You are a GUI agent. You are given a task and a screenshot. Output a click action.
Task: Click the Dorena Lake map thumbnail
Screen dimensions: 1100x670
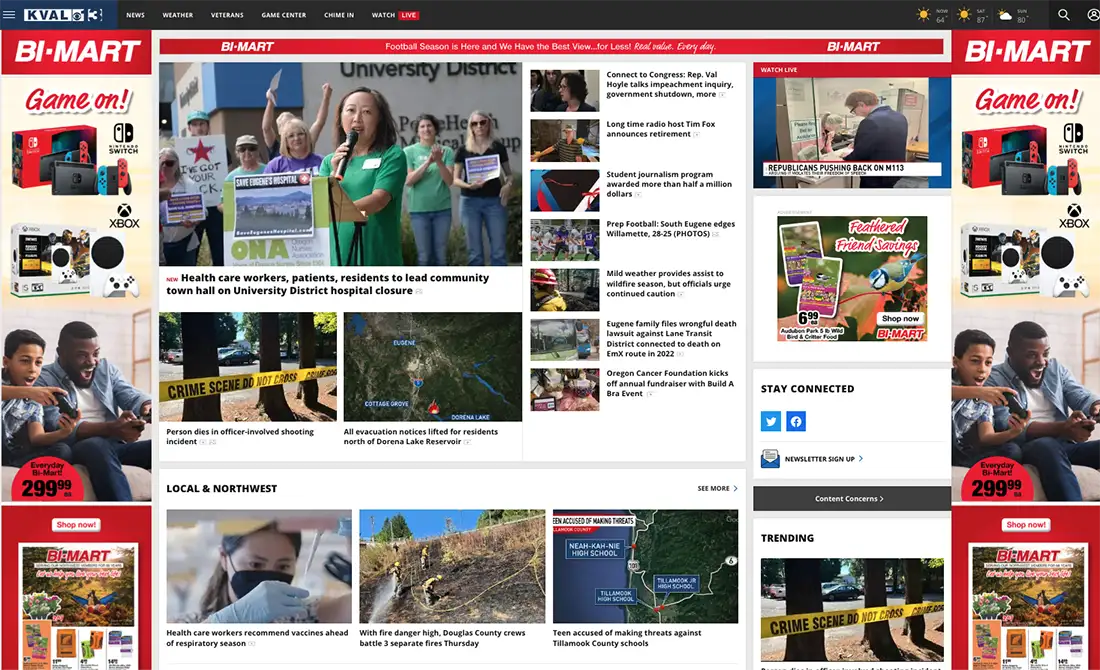432,366
